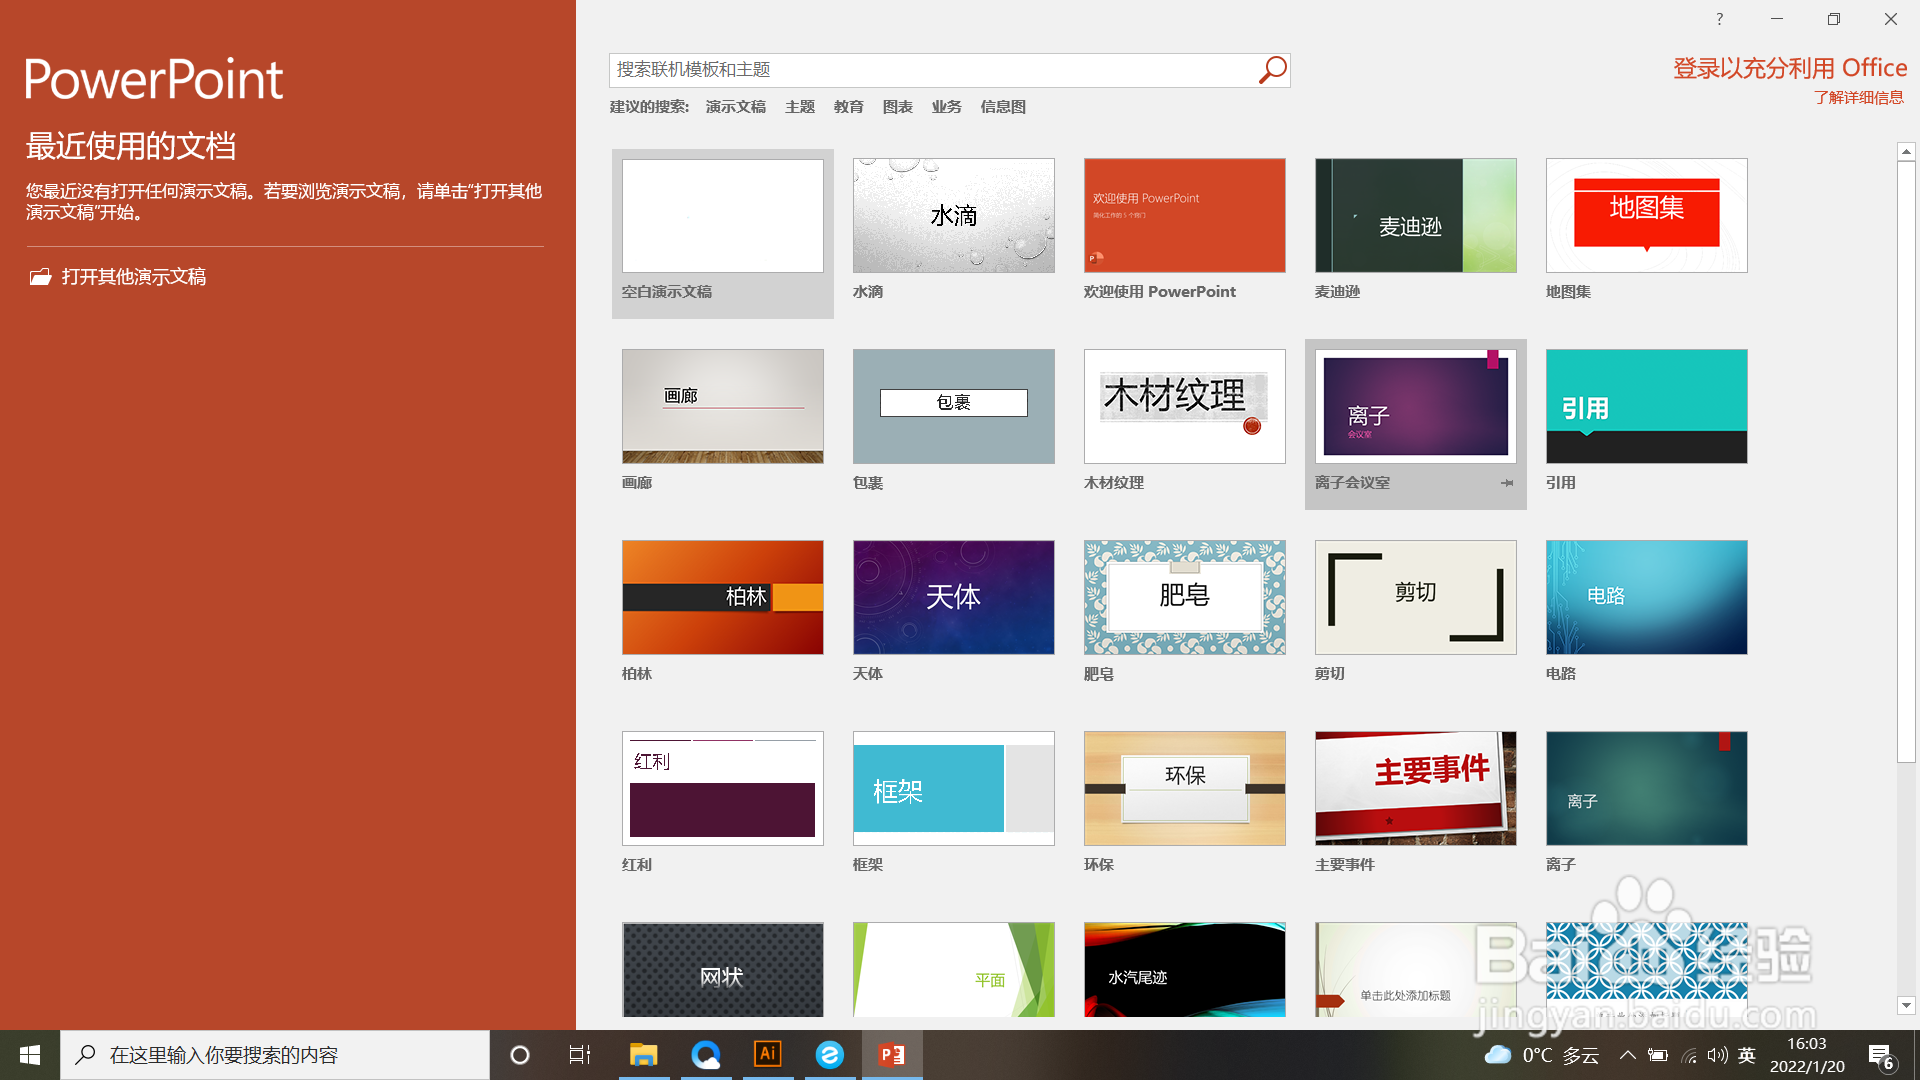The width and height of the screenshot is (1920, 1080).
Task: Choose the teal 离子 template thumbnail
Action: 1647,789
